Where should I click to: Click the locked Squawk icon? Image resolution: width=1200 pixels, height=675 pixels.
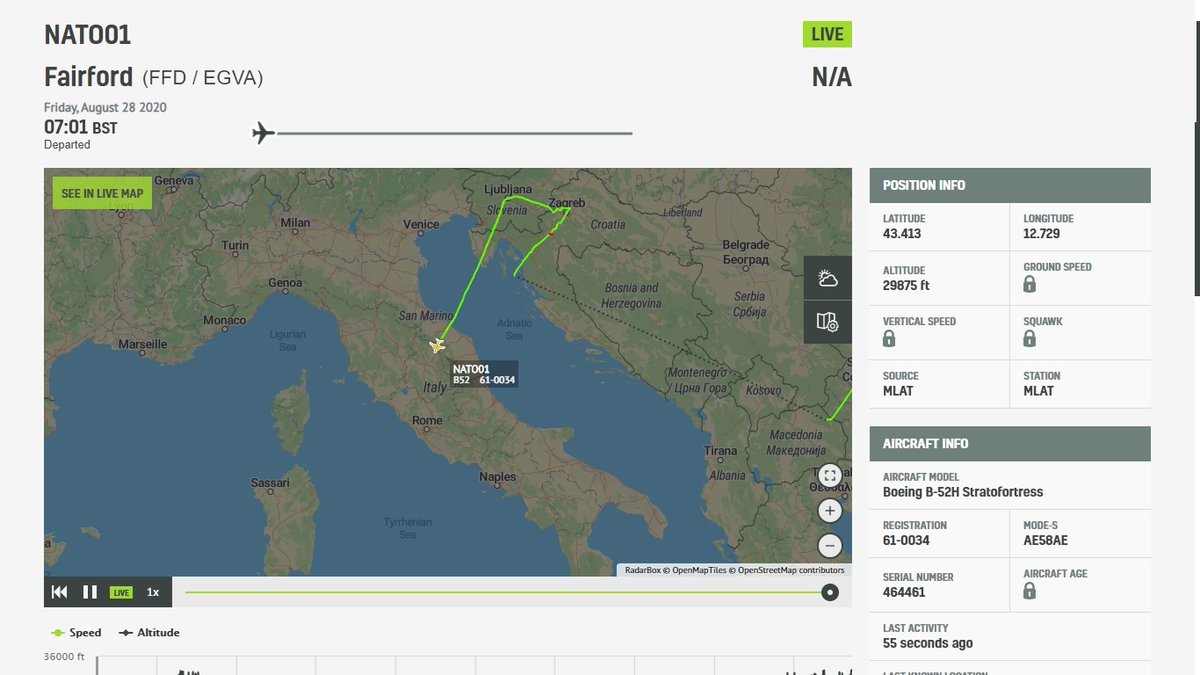[x=1030, y=339]
